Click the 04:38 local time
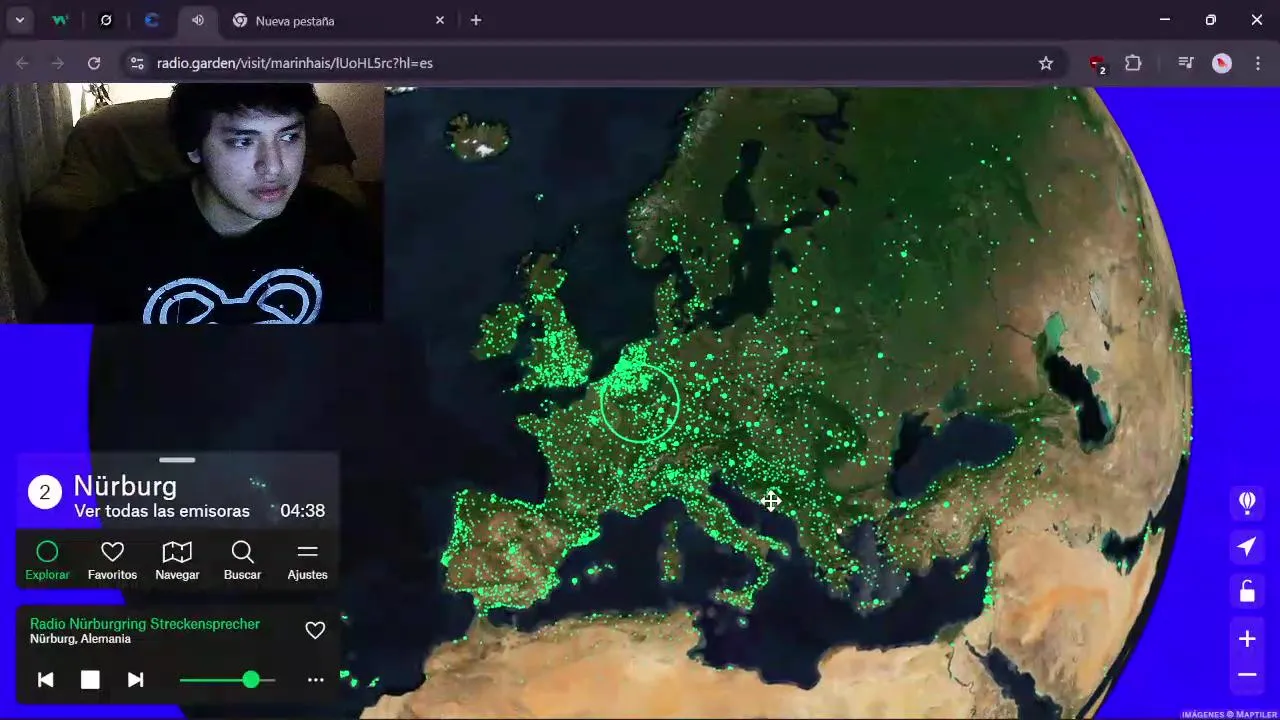 point(302,511)
